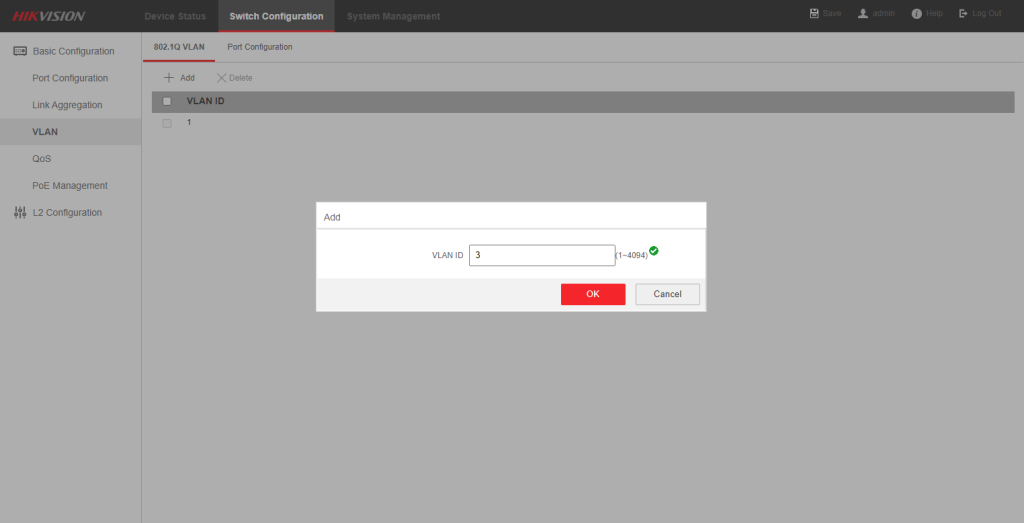Open the Device Status tab
This screenshot has height=523, width=1024.
point(175,16)
